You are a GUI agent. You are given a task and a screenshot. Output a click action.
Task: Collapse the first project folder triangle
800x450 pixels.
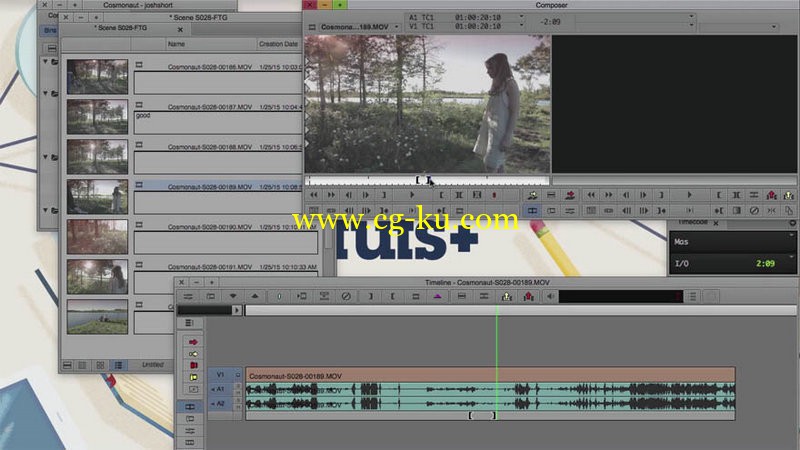click(45, 62)
